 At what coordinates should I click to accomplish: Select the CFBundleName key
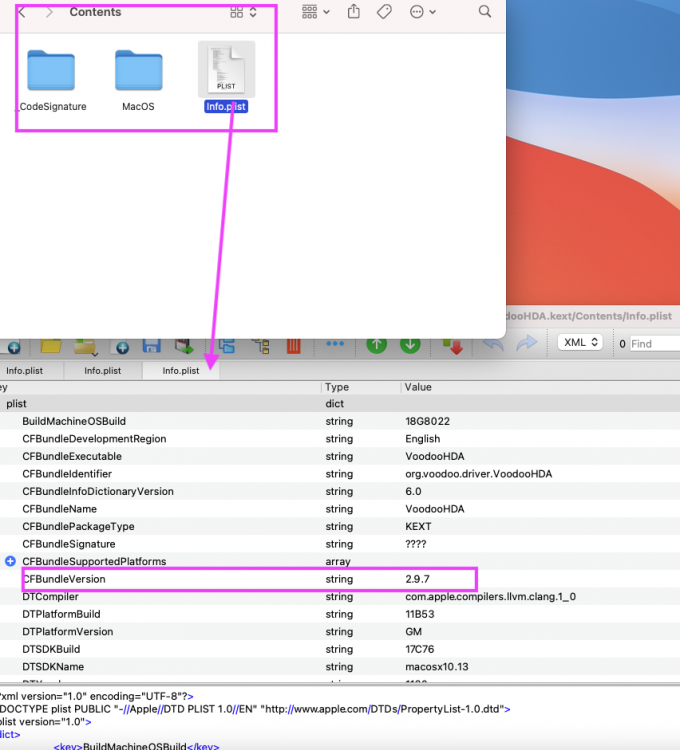tap(59, 509)
